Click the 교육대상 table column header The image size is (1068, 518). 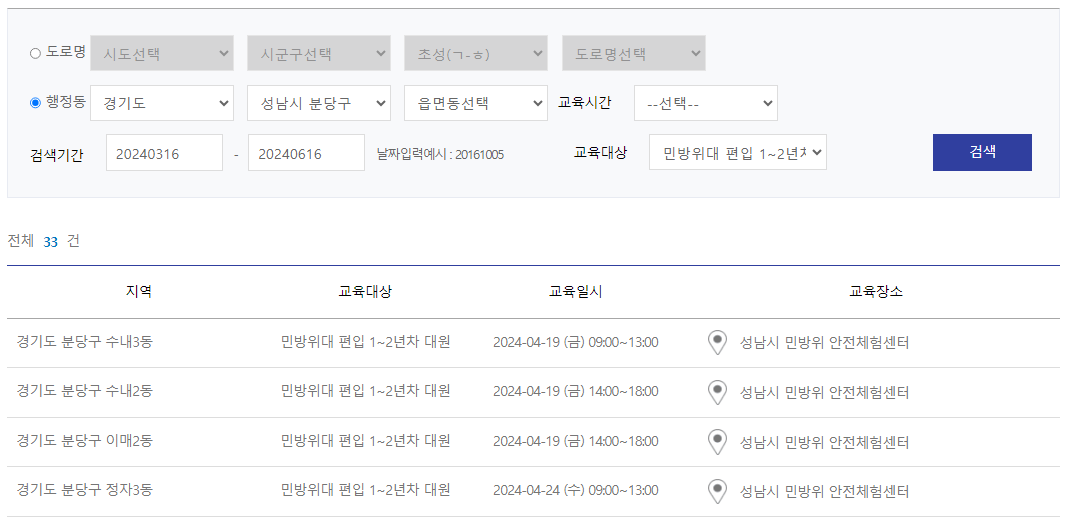(365, 291)
